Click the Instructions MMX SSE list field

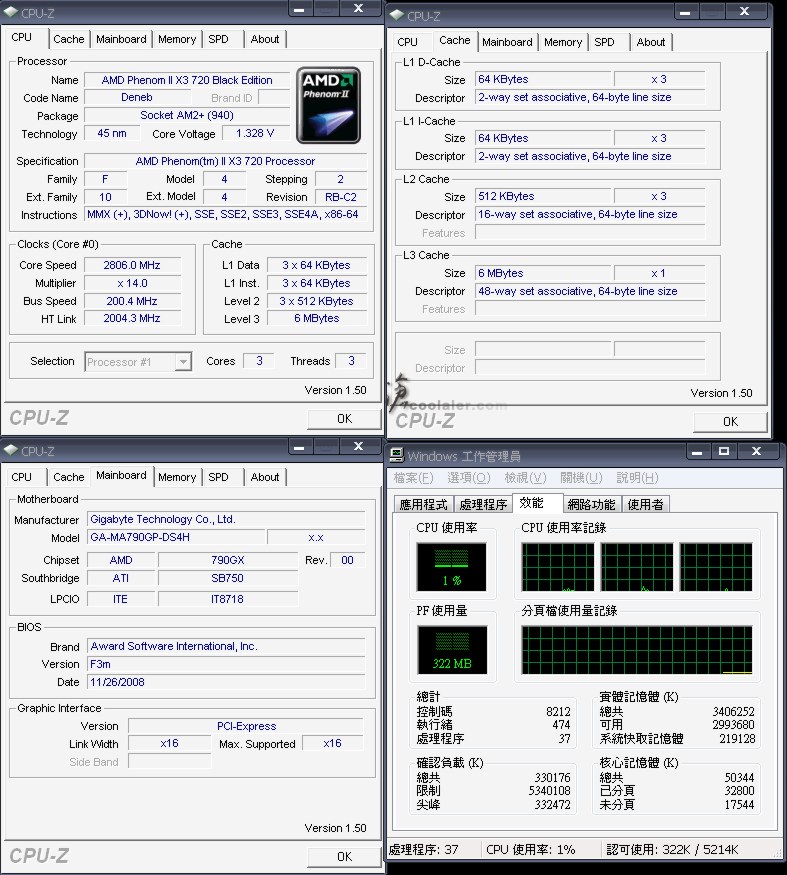[x=225, y=214]
